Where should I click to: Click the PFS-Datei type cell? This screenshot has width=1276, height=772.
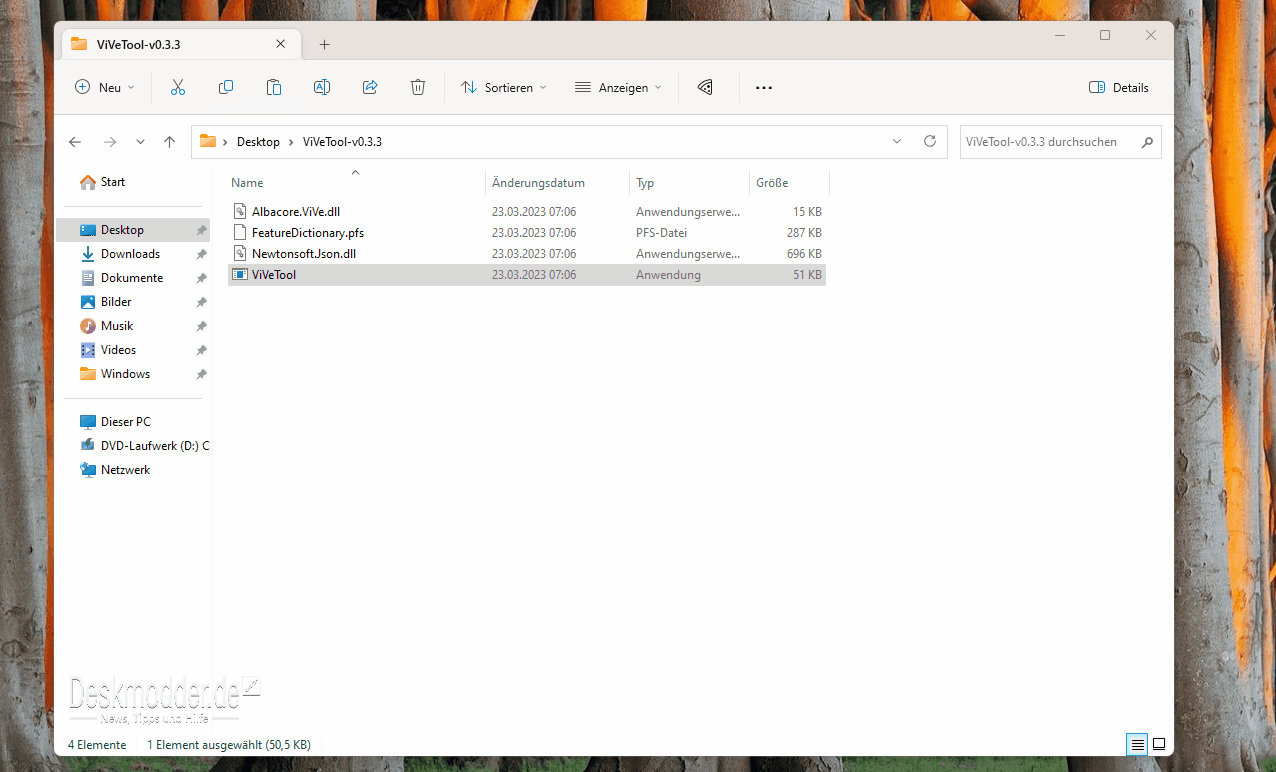pos(661,233)
